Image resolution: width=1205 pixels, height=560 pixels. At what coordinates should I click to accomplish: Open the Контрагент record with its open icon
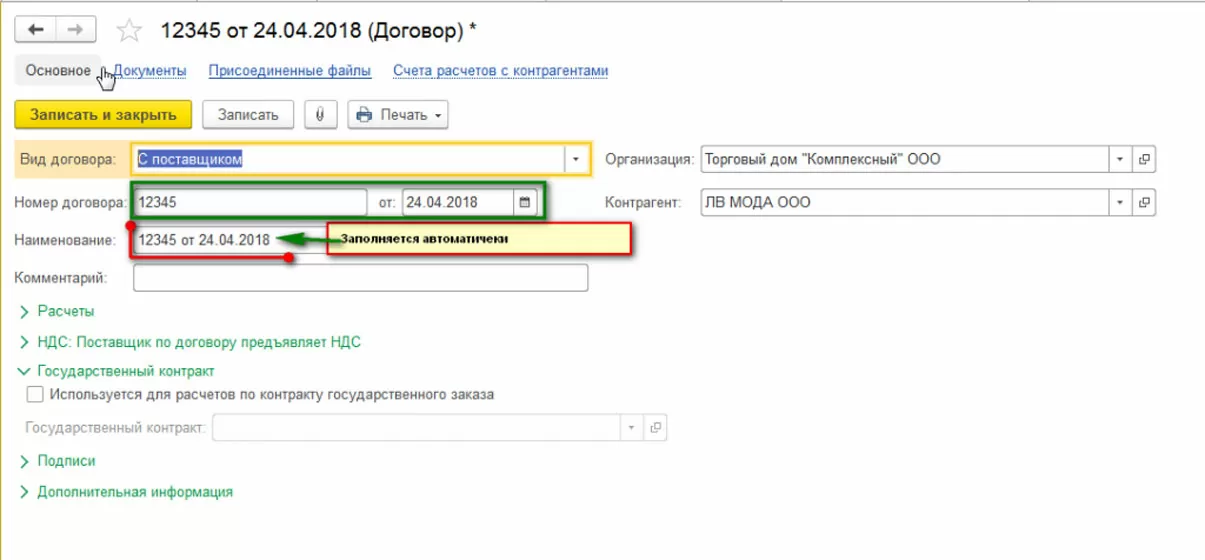tap(1145, 202)
